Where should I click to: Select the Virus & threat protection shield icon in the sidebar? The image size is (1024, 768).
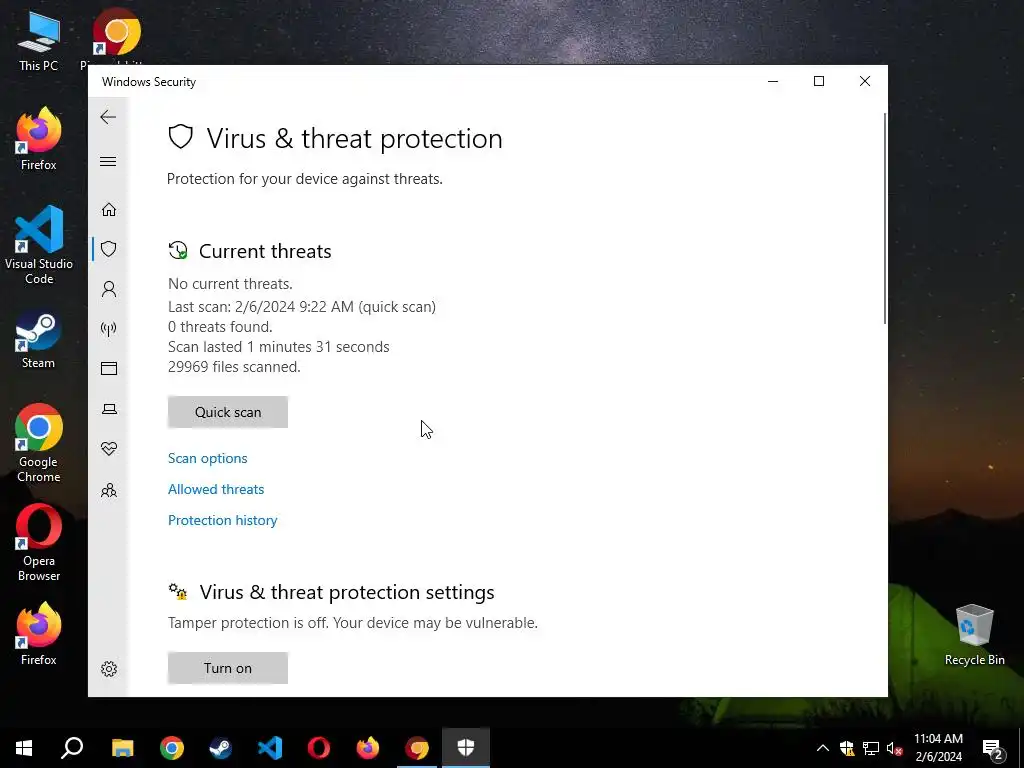109,249
